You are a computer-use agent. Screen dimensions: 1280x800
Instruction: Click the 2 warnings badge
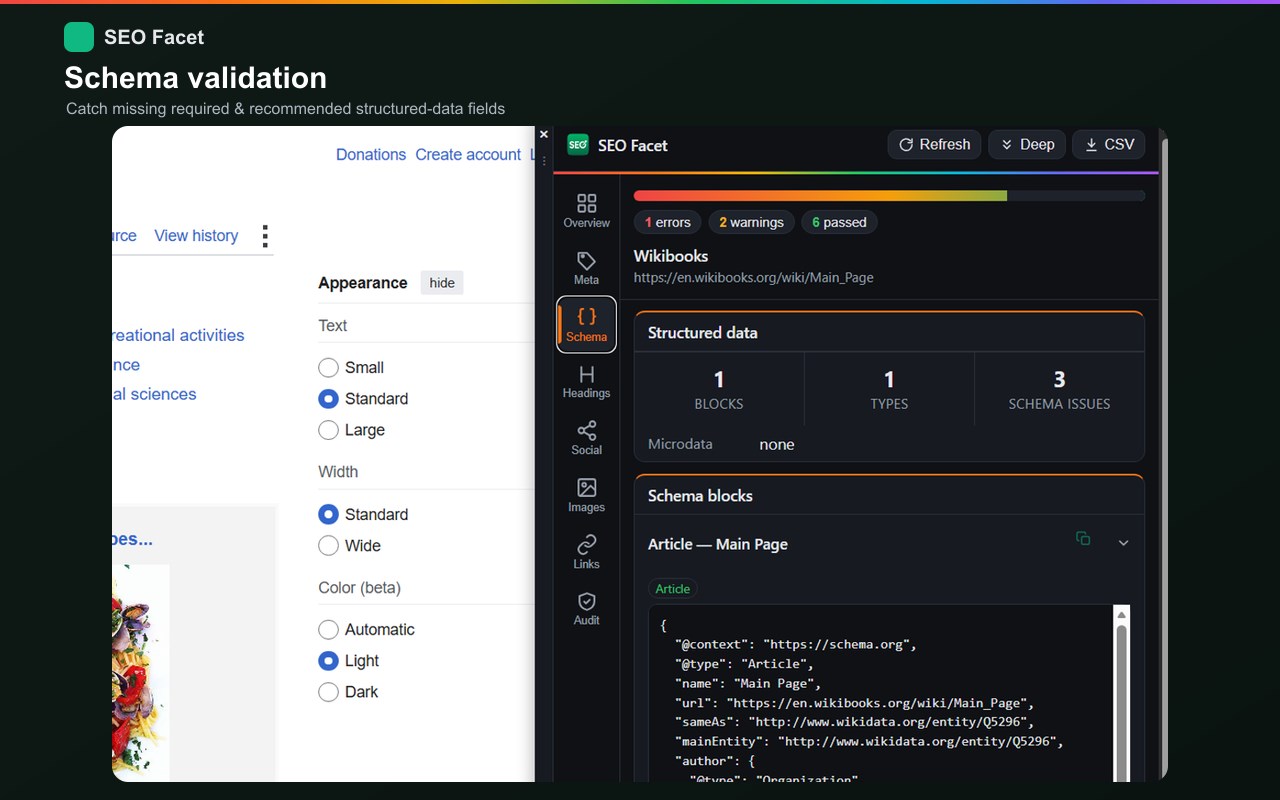coord(752,222)
